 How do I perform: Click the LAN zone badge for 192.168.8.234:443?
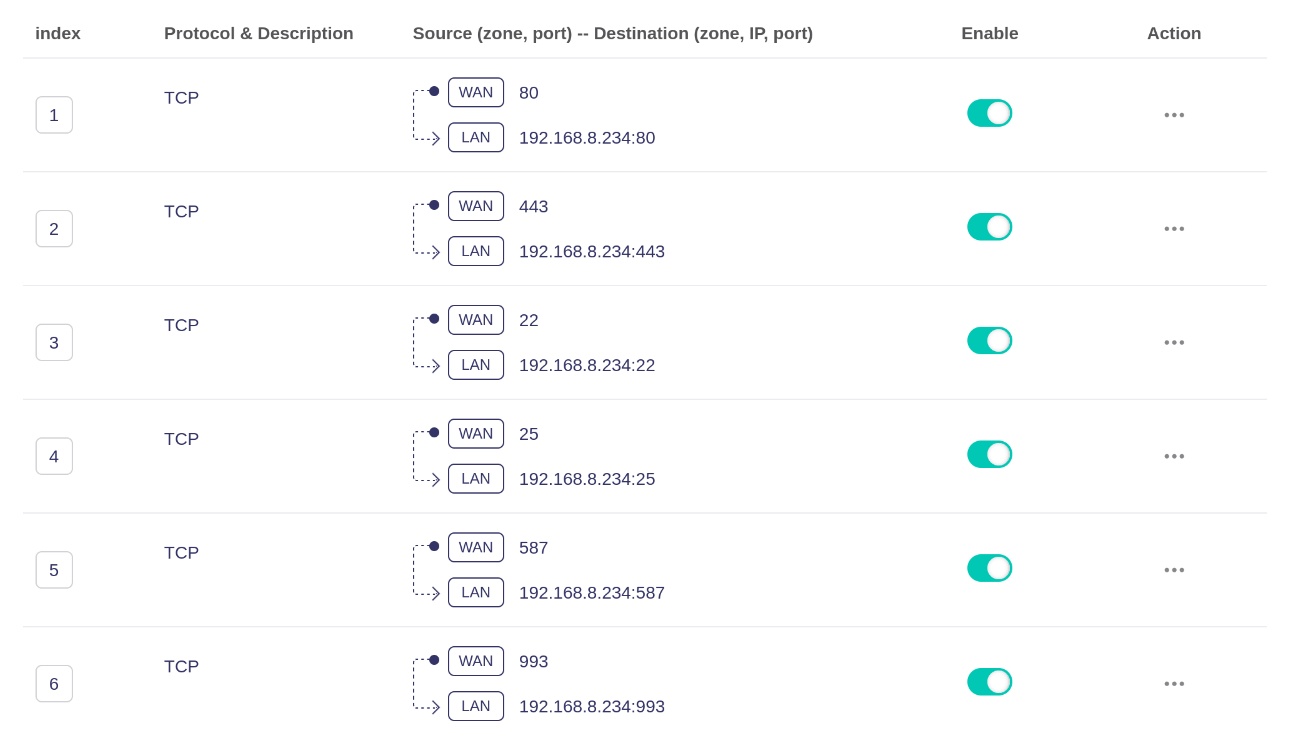[475, 251]
